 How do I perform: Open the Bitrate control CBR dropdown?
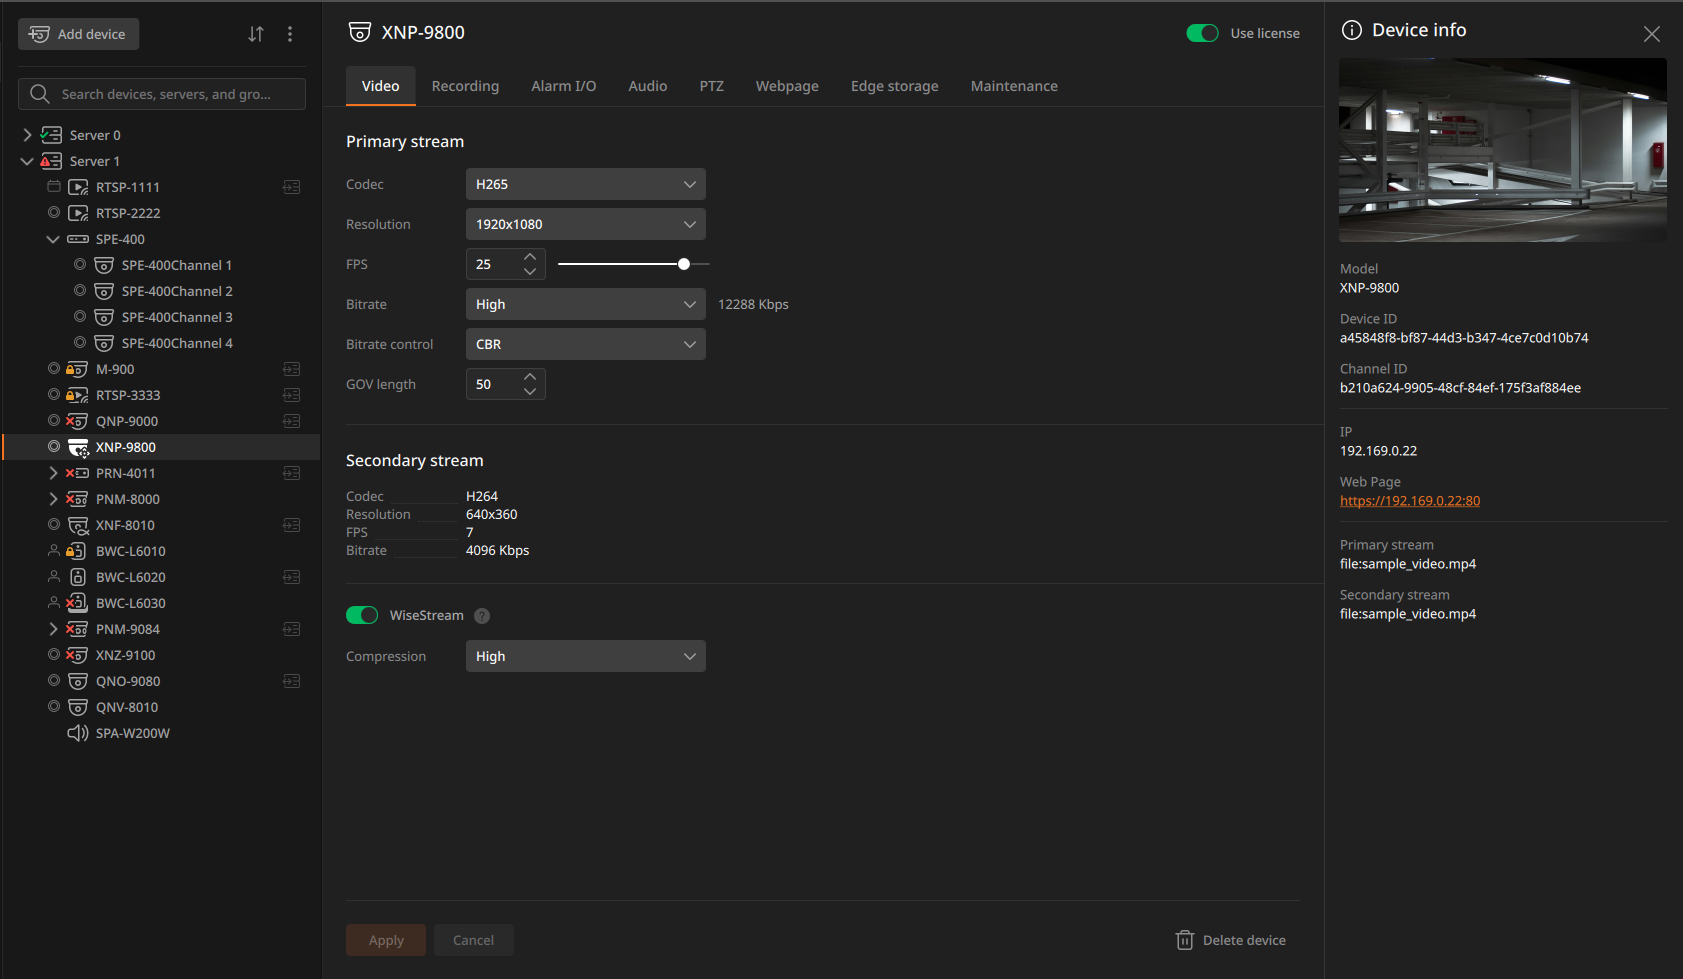click(x=586, y=344)
